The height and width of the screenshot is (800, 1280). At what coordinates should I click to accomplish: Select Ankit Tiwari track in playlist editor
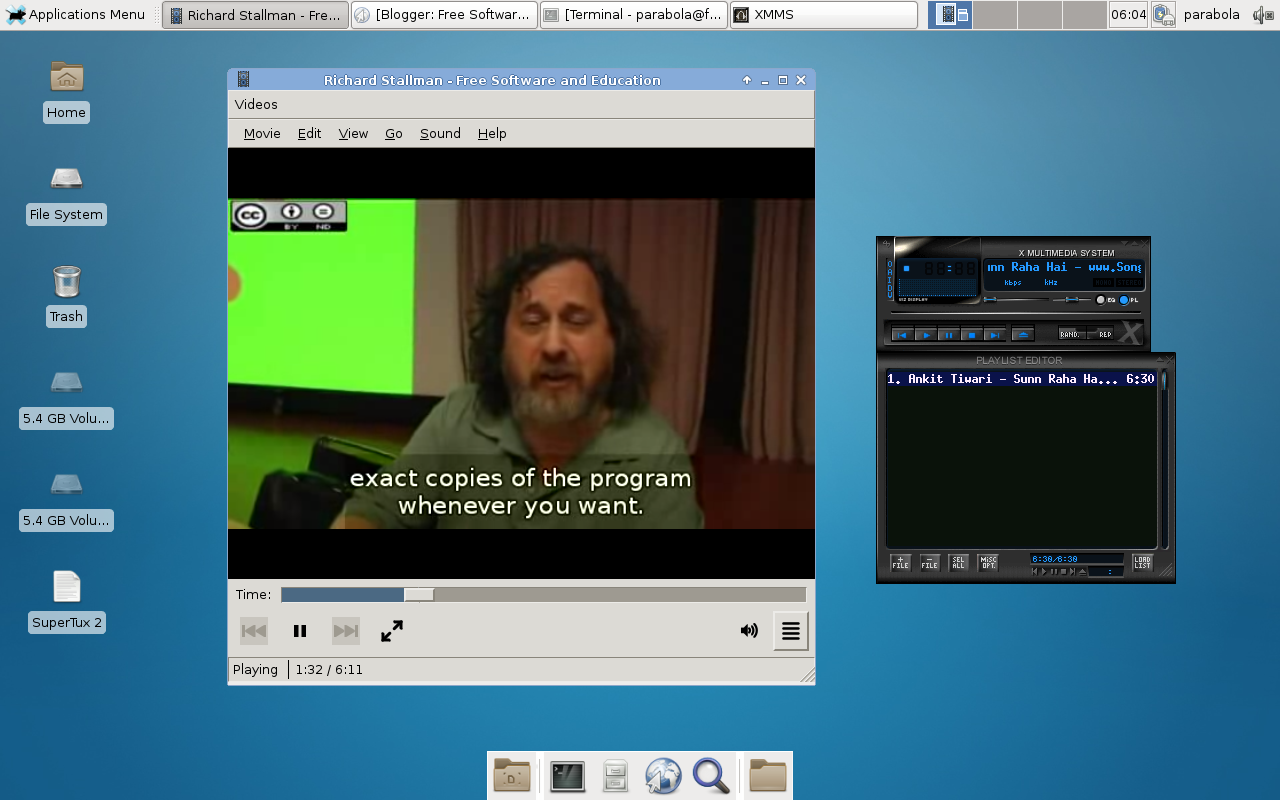point(1021,379)
